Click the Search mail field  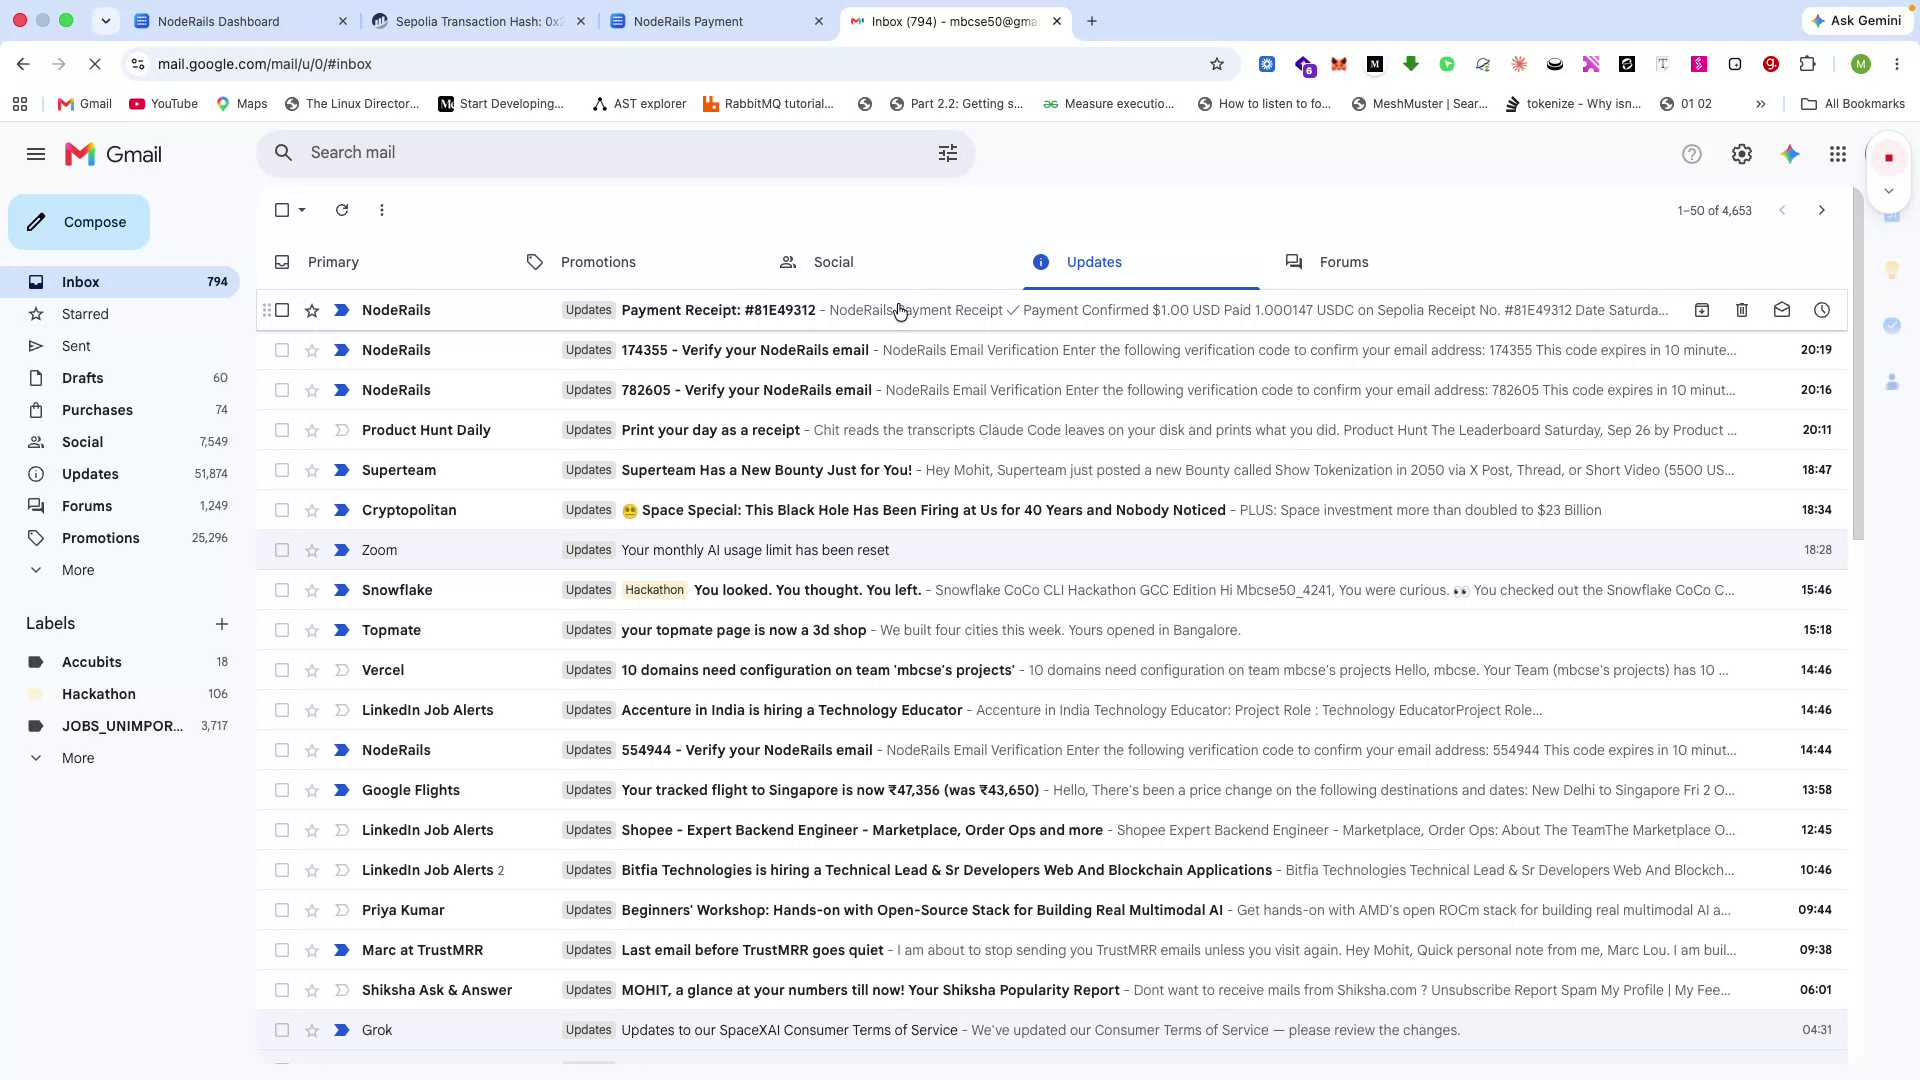click(615, 153)
